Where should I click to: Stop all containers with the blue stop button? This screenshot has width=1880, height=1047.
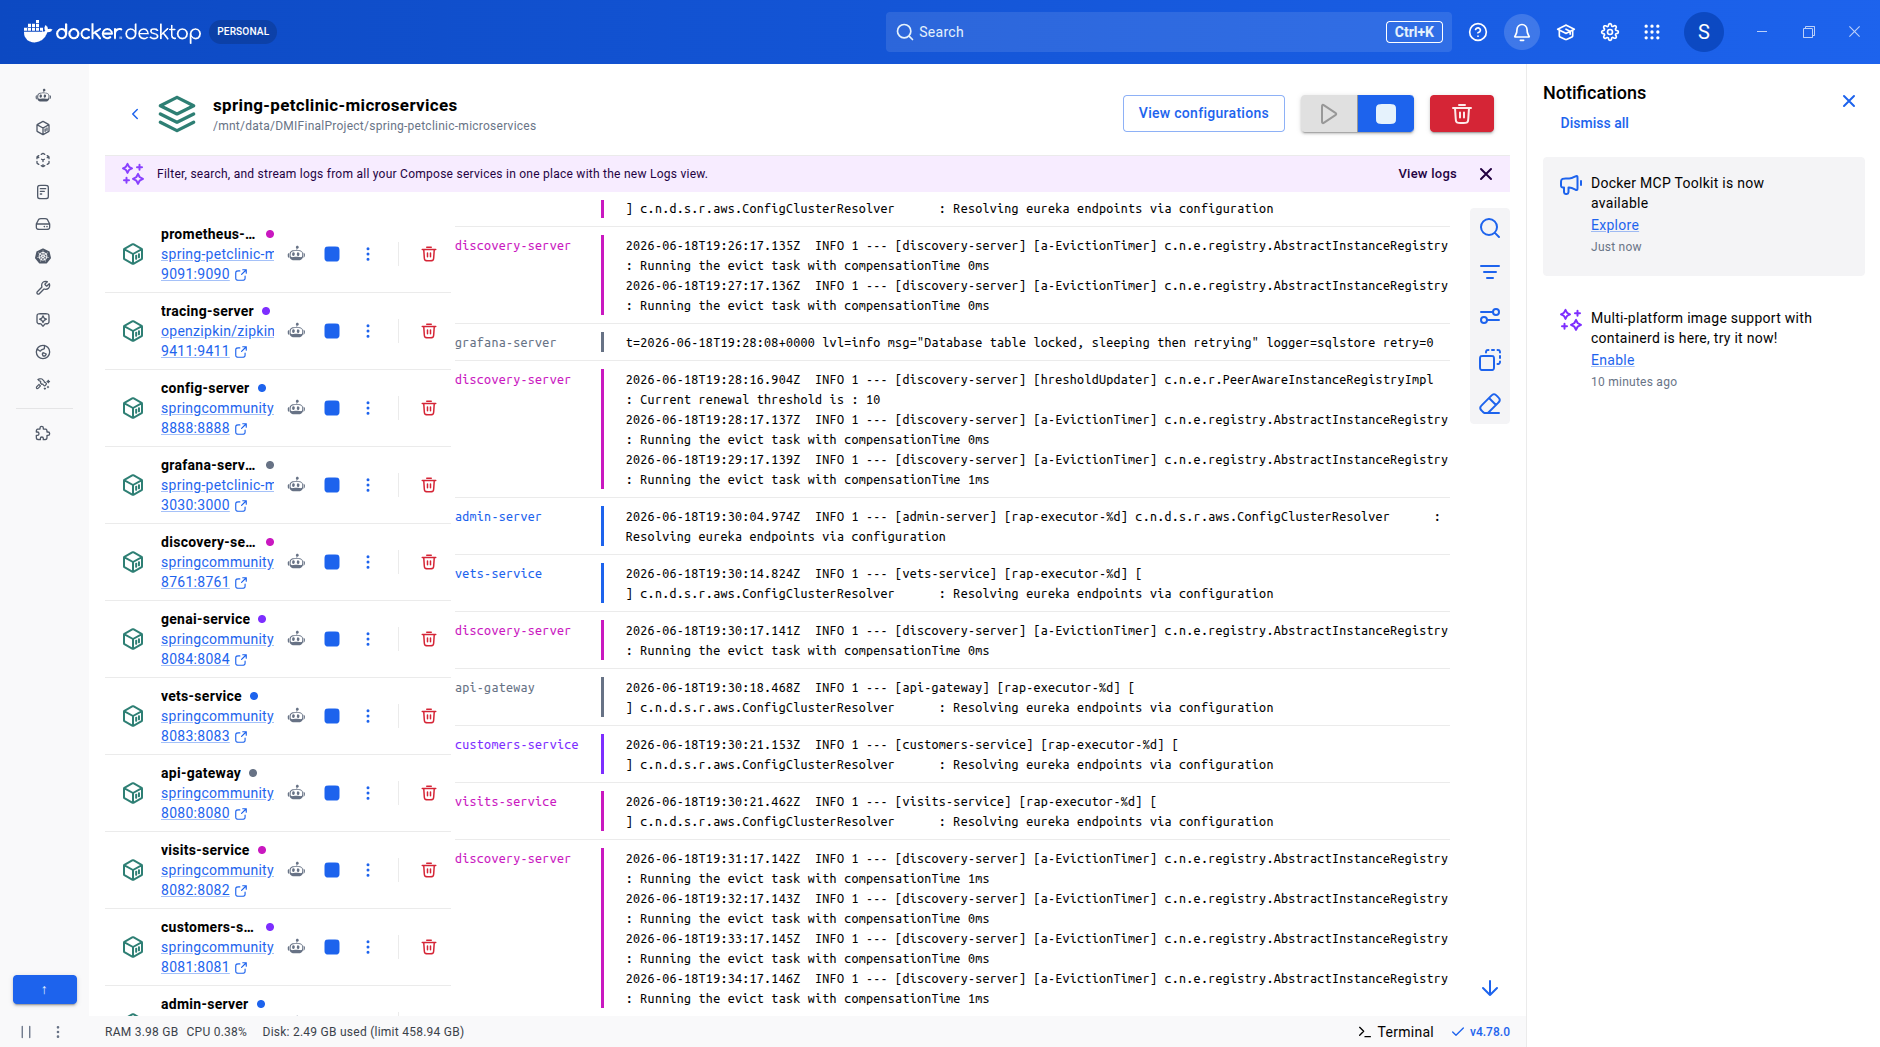coord(1386,114)
